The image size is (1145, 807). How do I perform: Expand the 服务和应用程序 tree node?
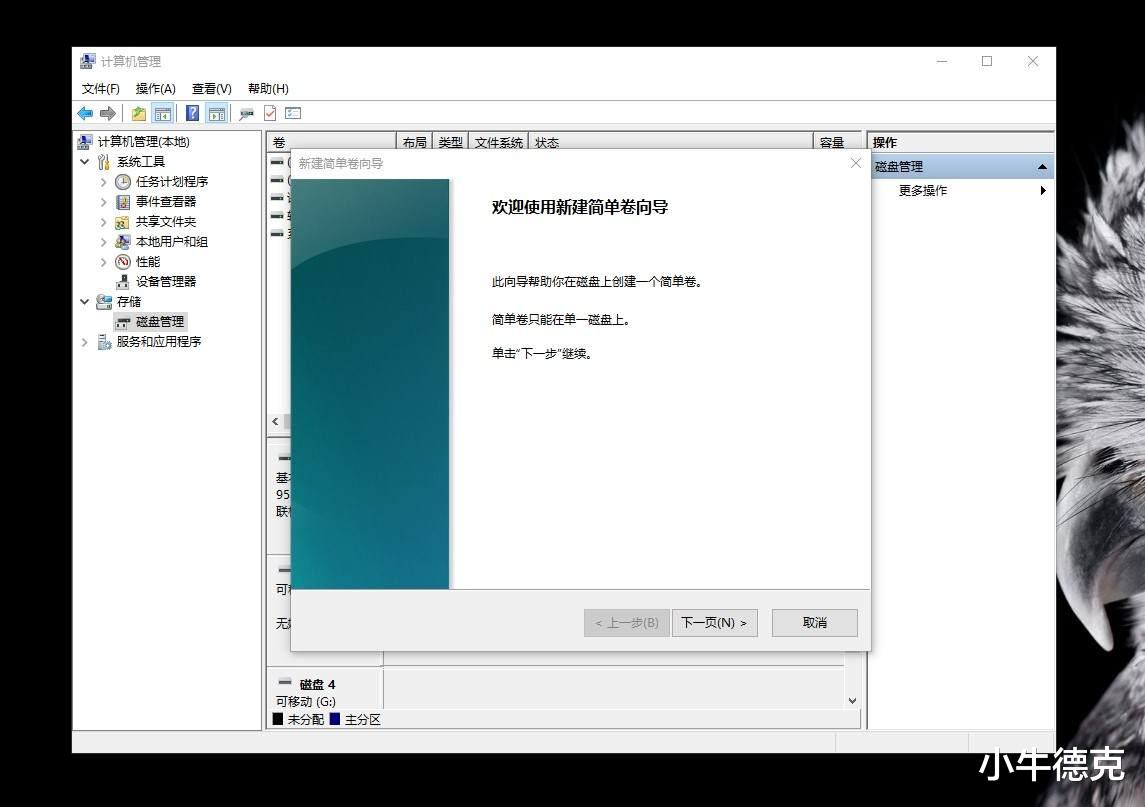coord(84,341)
